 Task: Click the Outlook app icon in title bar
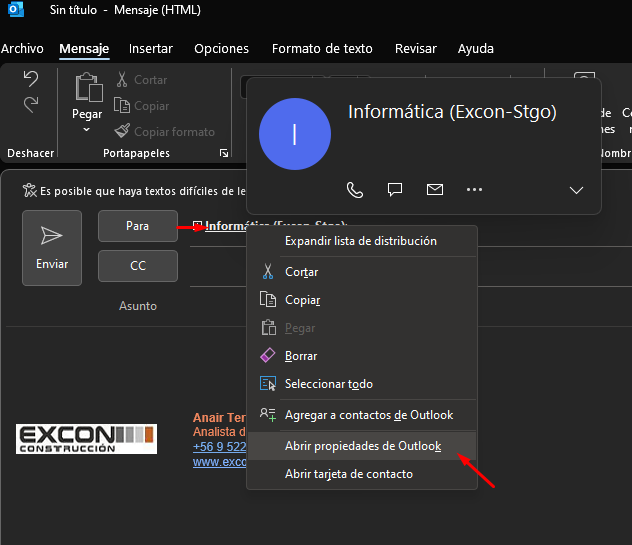pyautogui.click(x=16, y=10)
